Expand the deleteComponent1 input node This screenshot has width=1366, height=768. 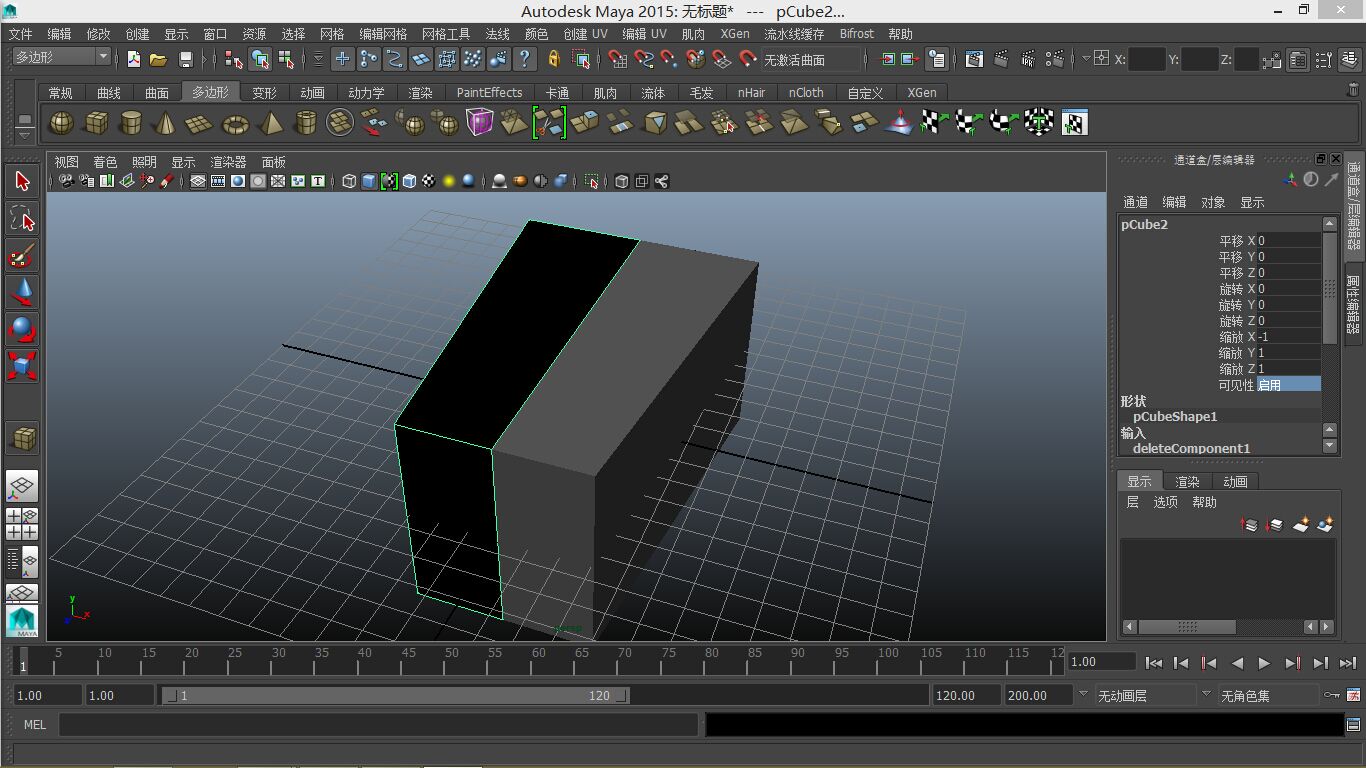coord(1191,448)
